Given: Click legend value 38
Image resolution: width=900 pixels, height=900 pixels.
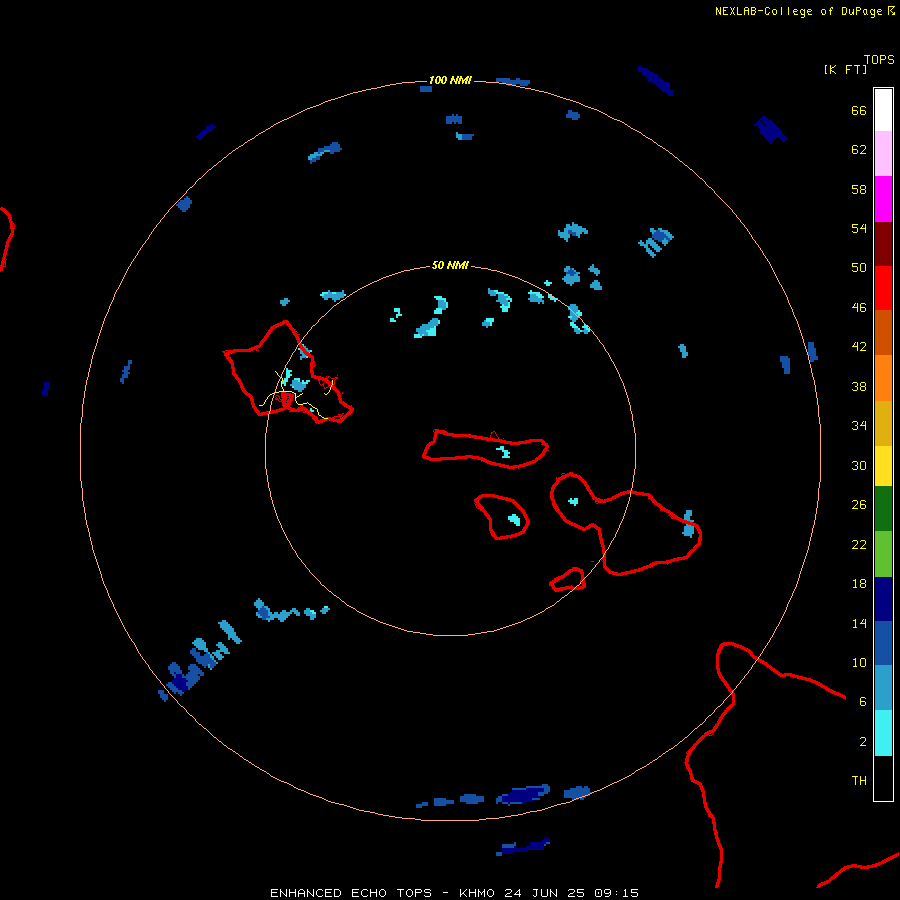Looking at the screenshot, I should coord(859,386).
